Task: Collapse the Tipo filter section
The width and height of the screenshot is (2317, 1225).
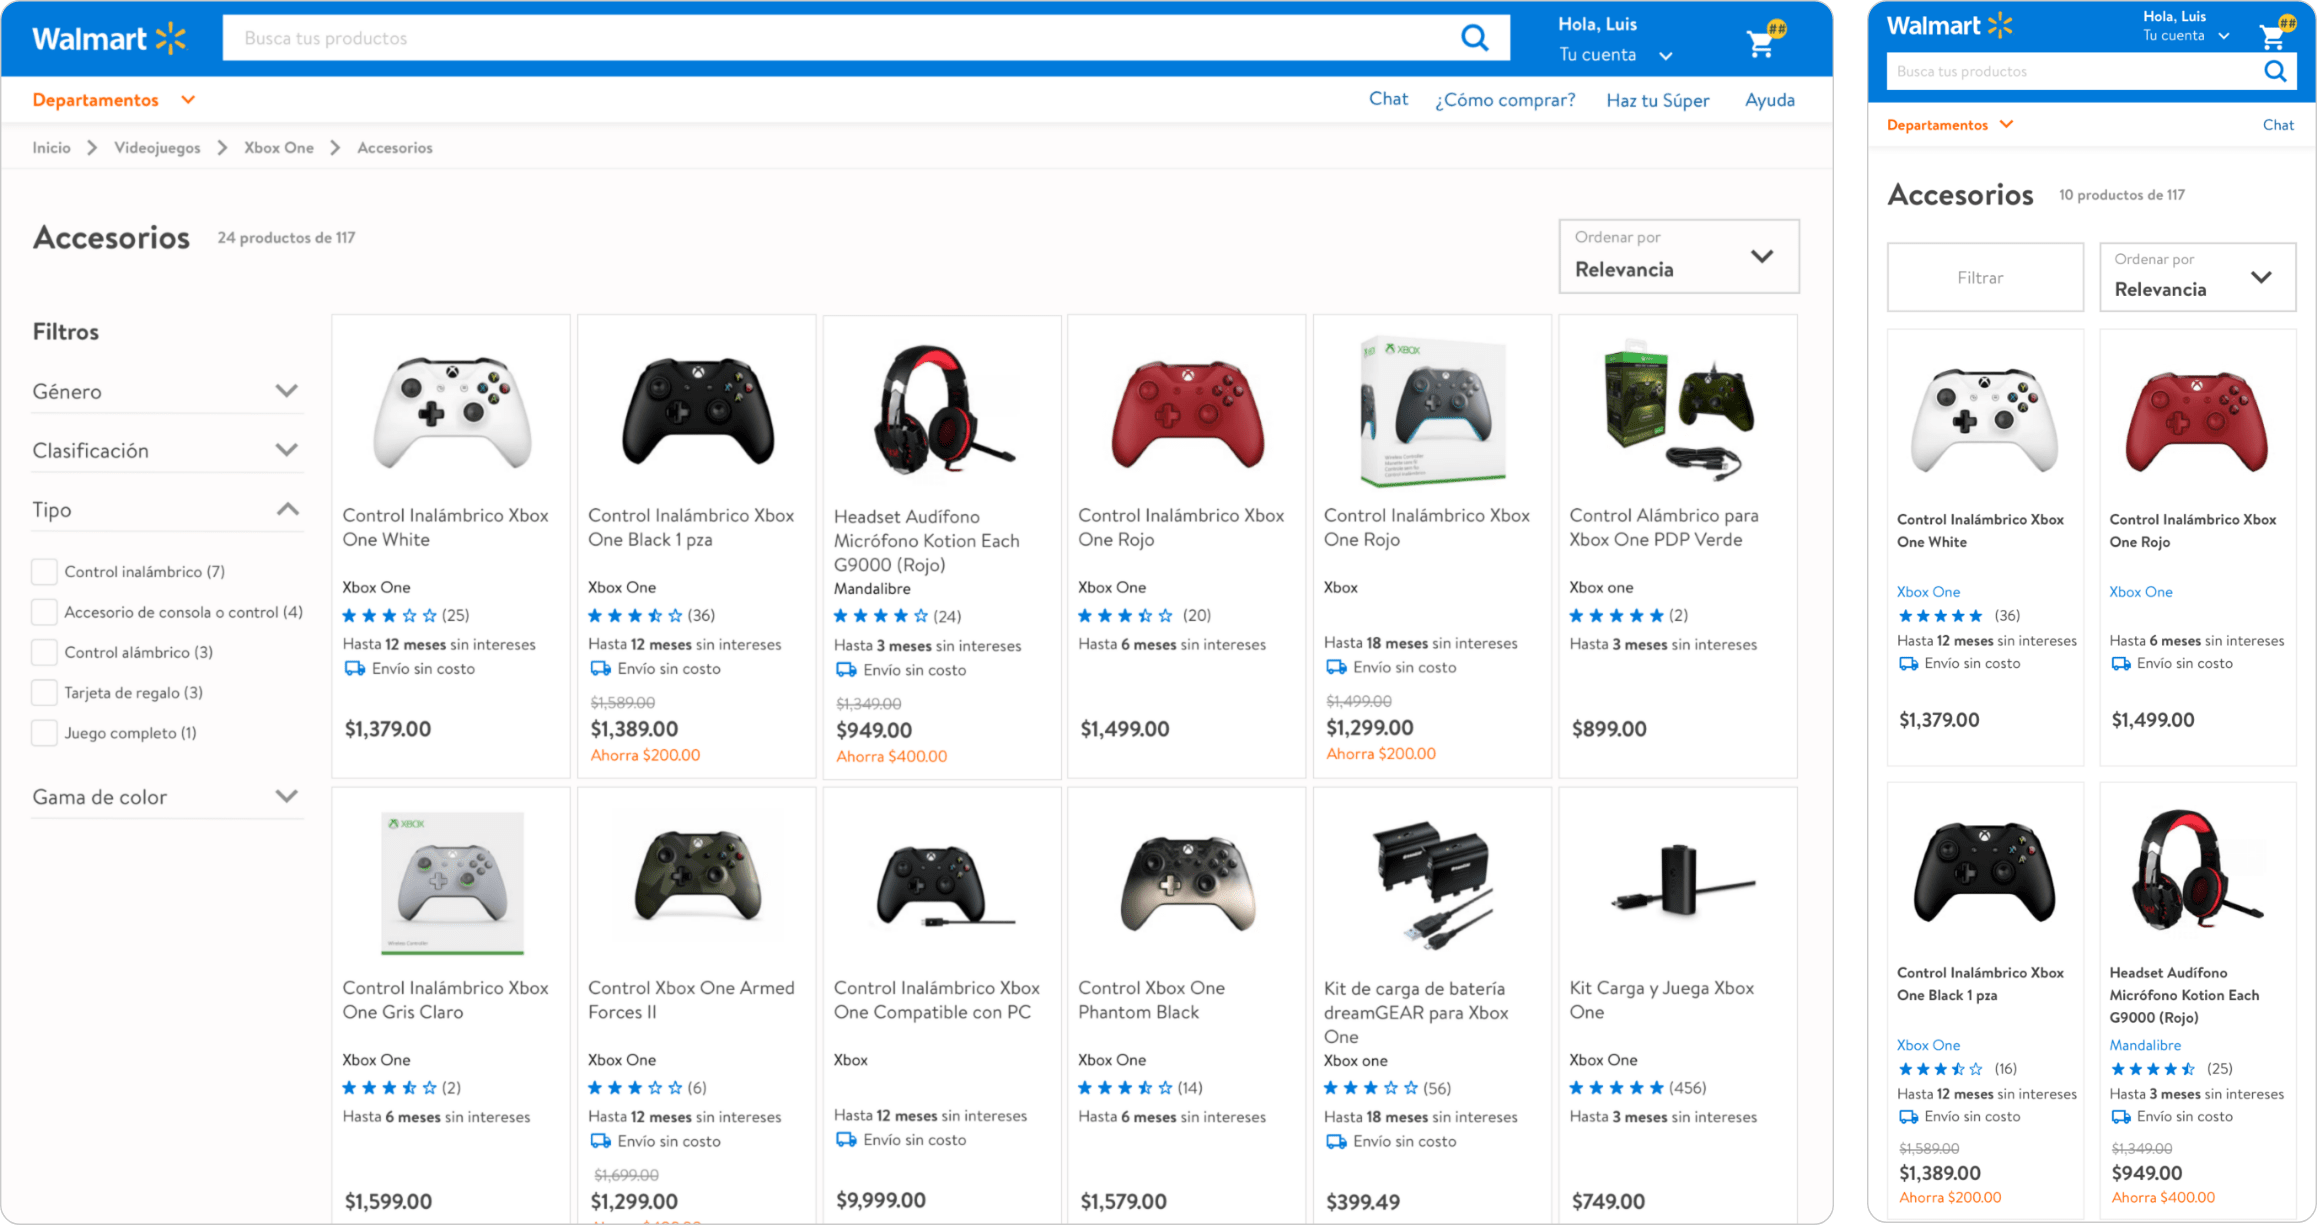Action: tap(286, 510)
